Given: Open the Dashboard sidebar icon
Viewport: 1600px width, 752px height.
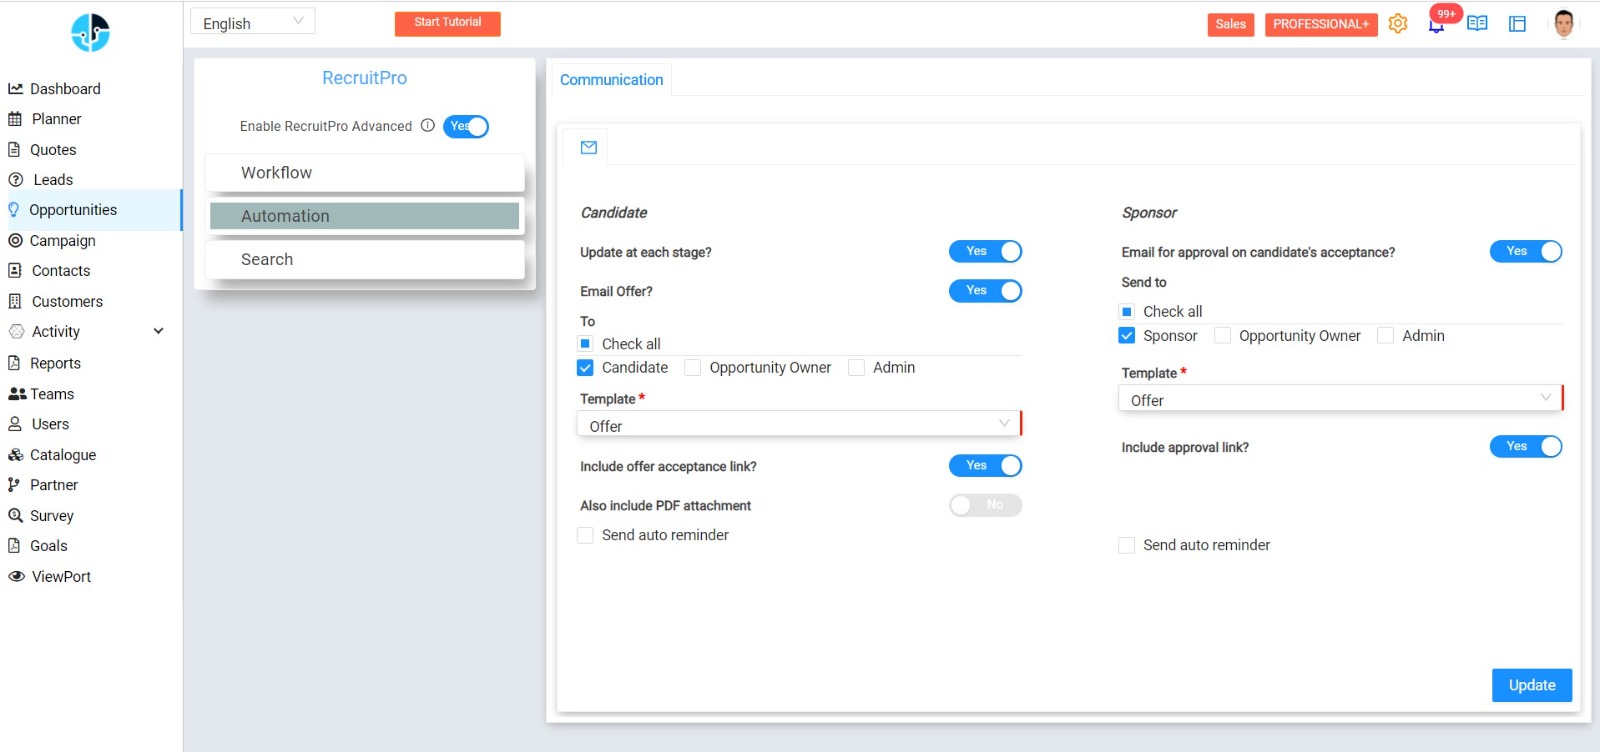Looking at the screenshot, I should coord(15,89).
